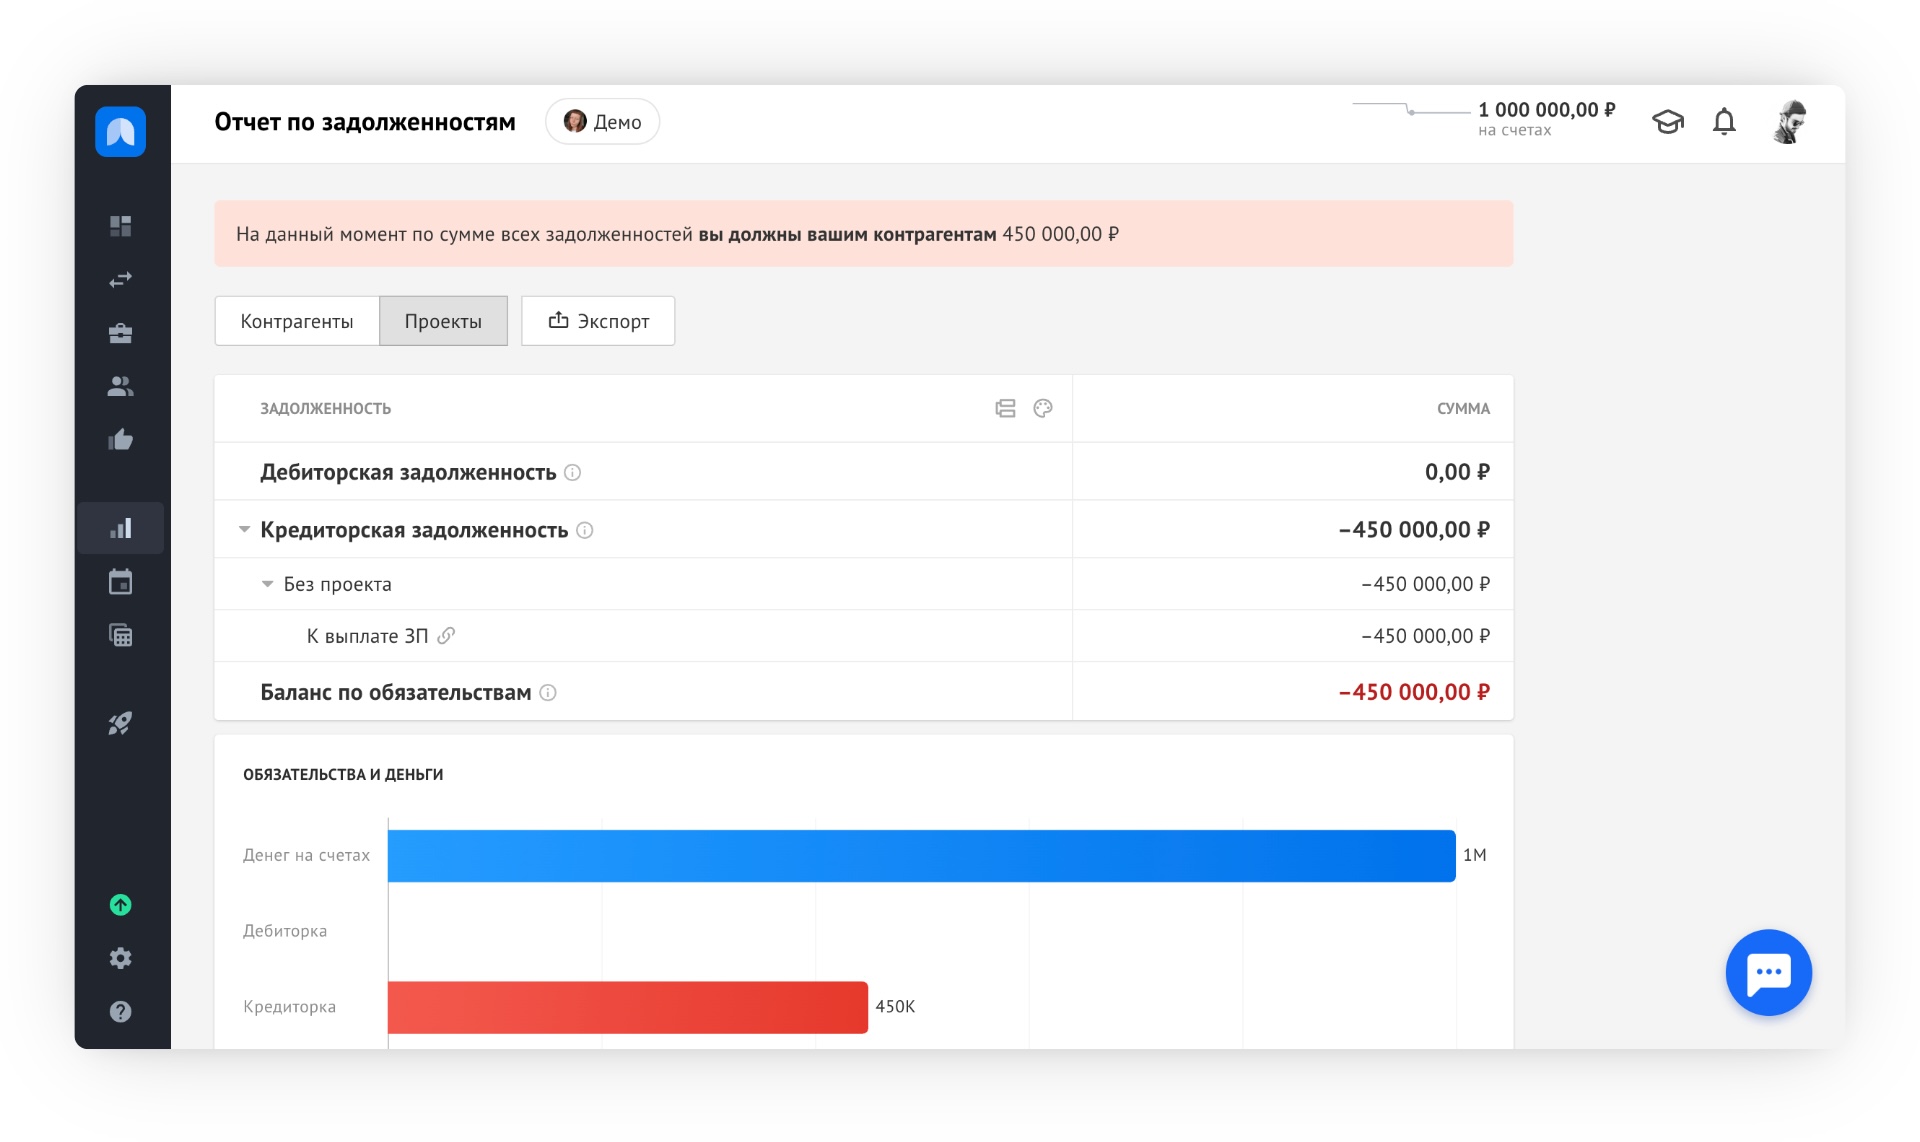Click the thumbs-up icon in sidebar

(x=120, y=440)
